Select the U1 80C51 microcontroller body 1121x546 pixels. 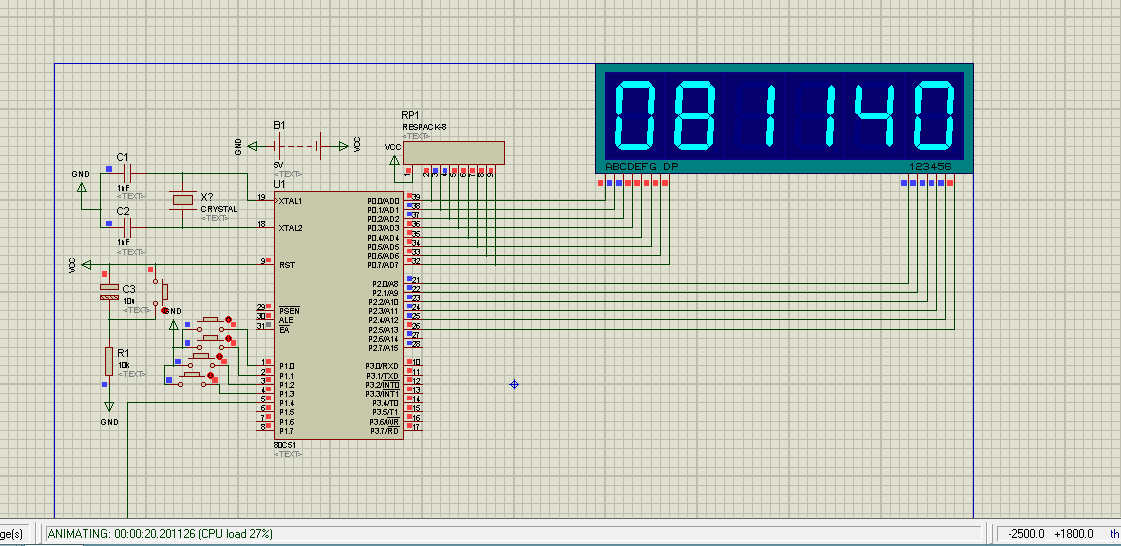[339, 314]
